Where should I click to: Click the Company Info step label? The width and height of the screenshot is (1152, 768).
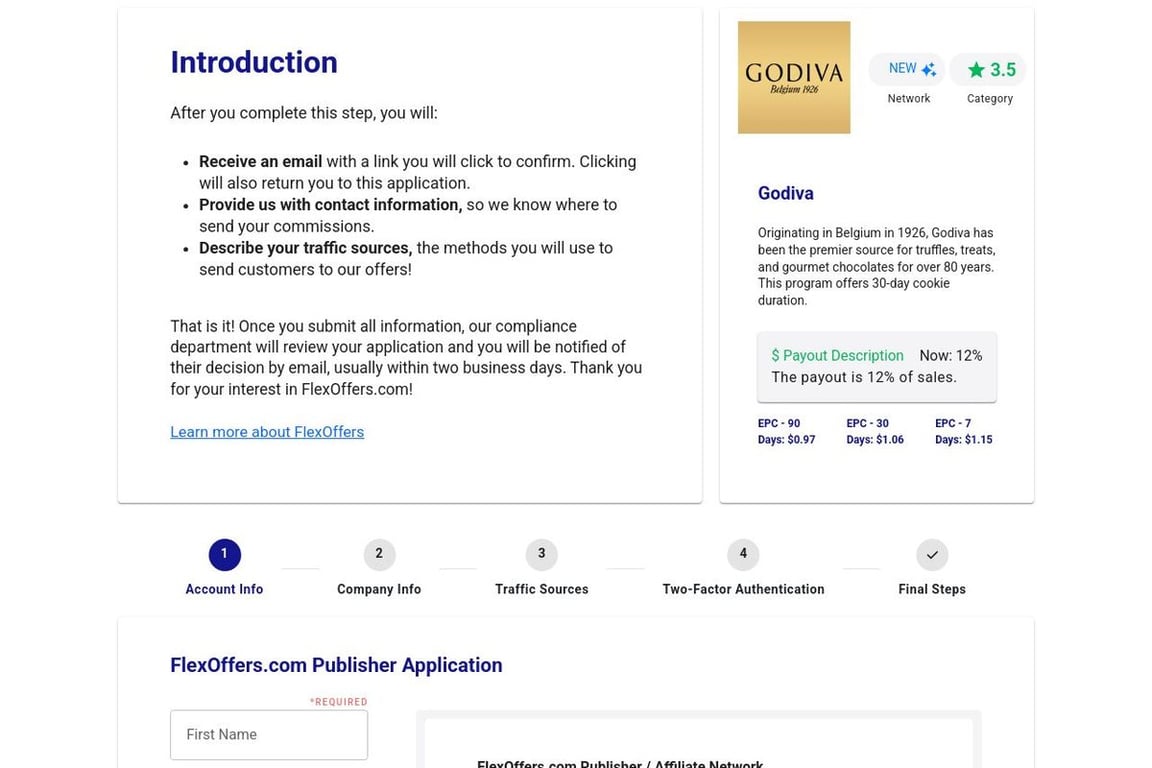(x=379, y=589)
